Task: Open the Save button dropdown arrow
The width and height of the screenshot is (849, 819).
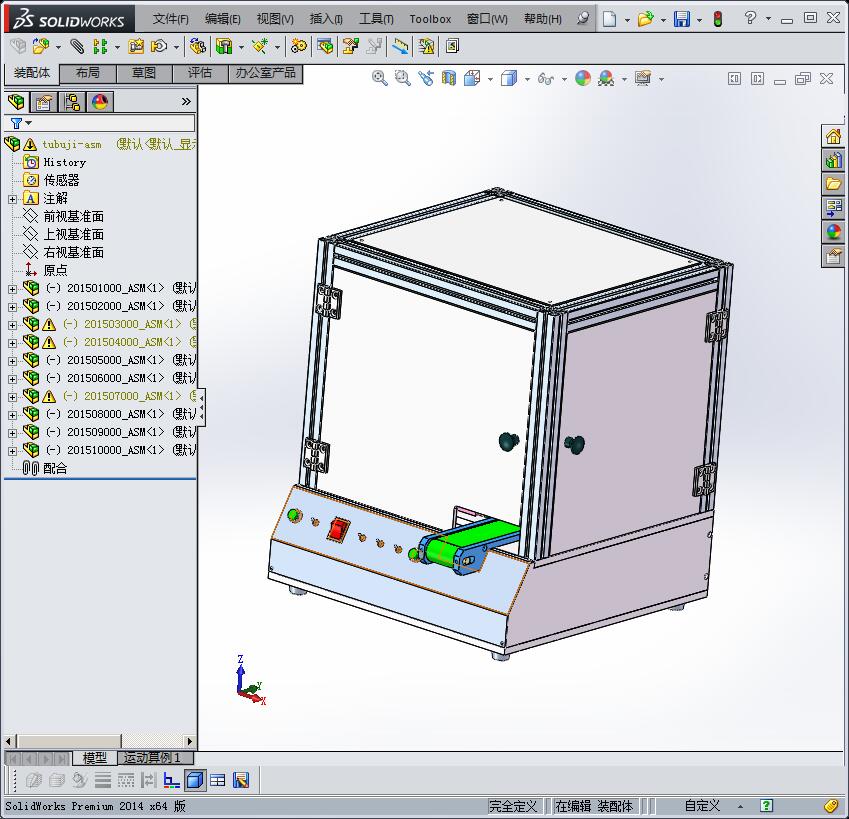Action: point(699,20)
